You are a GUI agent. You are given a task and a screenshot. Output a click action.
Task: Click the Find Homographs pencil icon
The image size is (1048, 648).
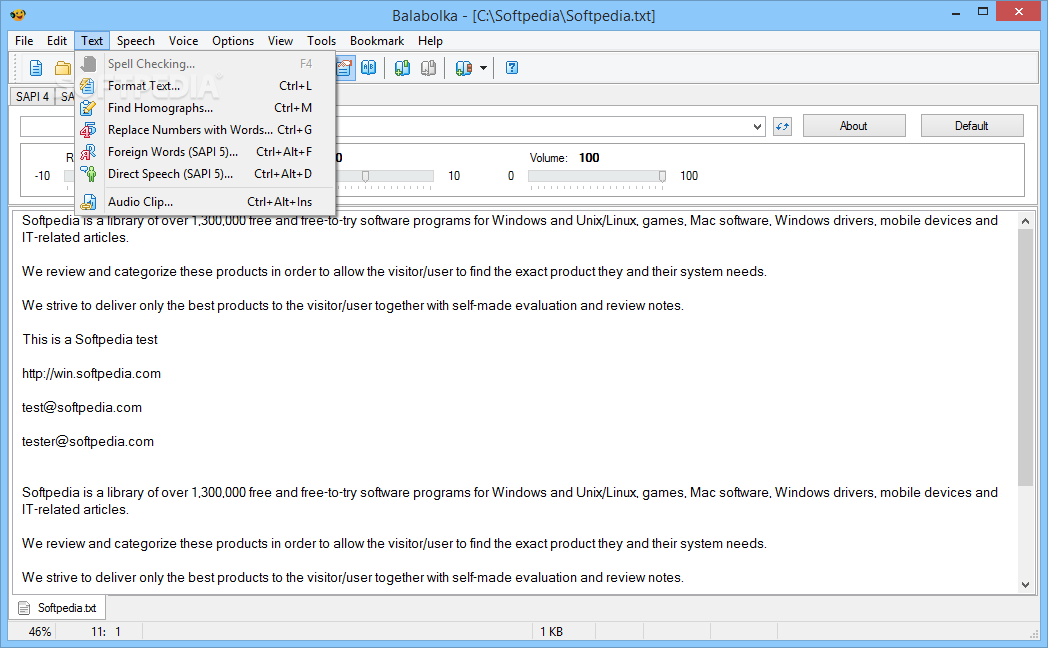coord(88,108)
